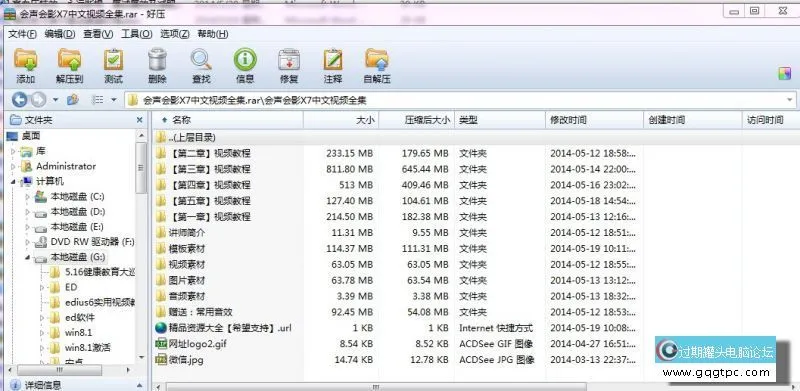The height and width of the screenshot is (391, 800).
Task: Open the 工具(O) menu
Action: click(x=136, y=34)
